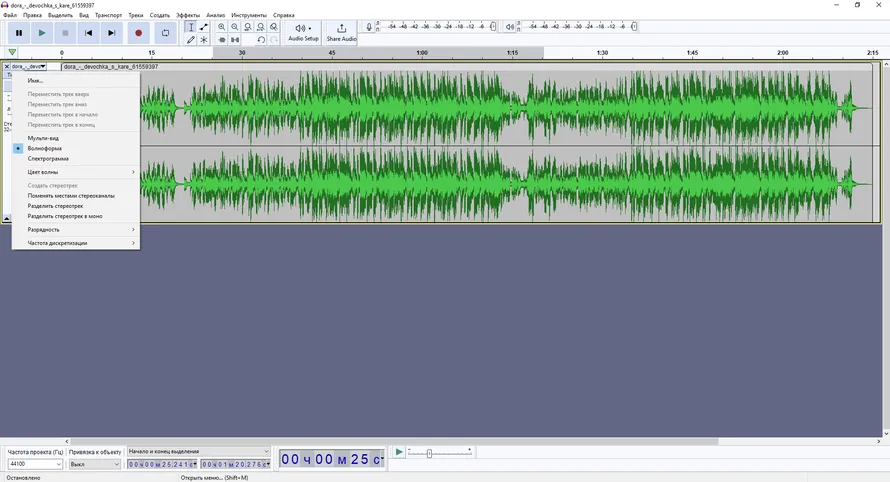Open the Справка menu

point(283,15)
